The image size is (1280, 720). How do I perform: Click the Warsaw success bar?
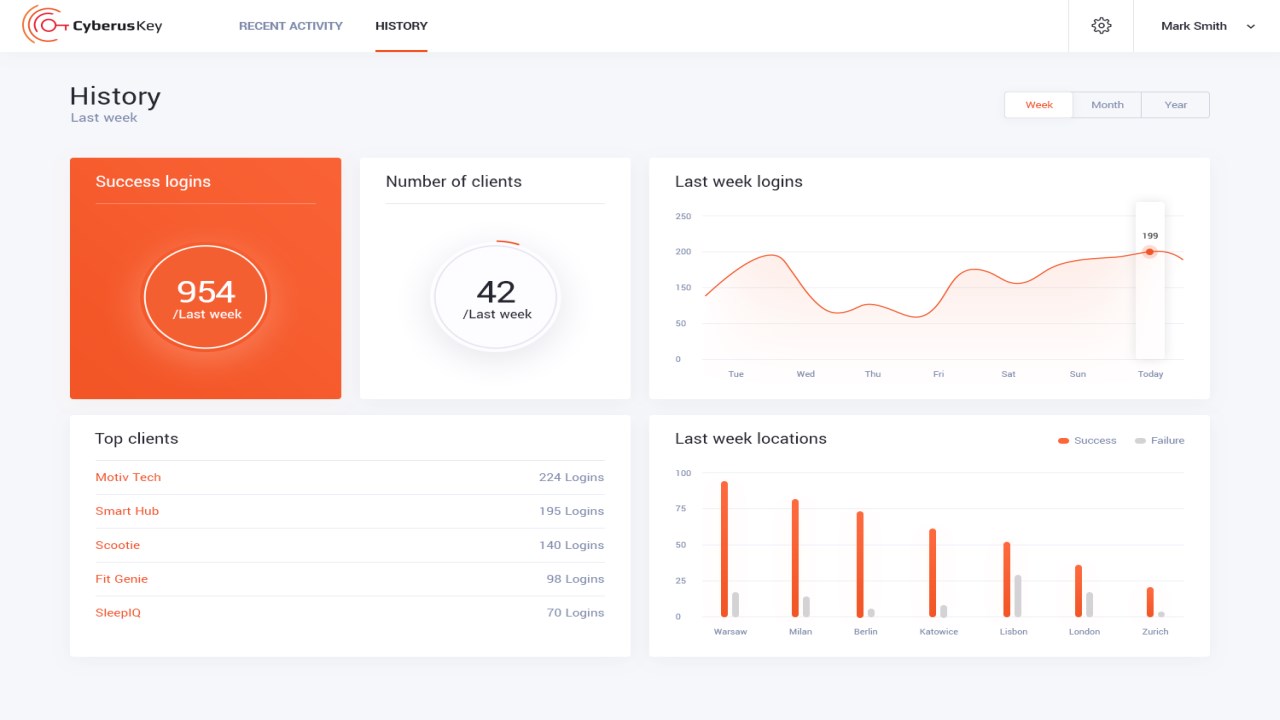pos(723,550)
